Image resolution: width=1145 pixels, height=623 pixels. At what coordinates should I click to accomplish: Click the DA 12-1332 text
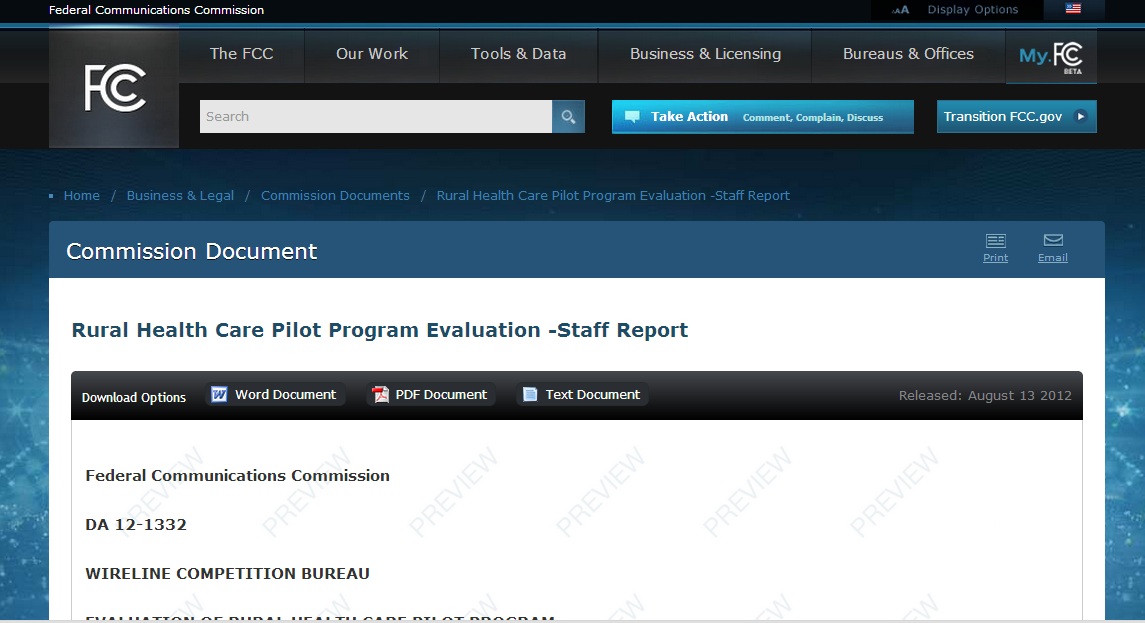136,524
